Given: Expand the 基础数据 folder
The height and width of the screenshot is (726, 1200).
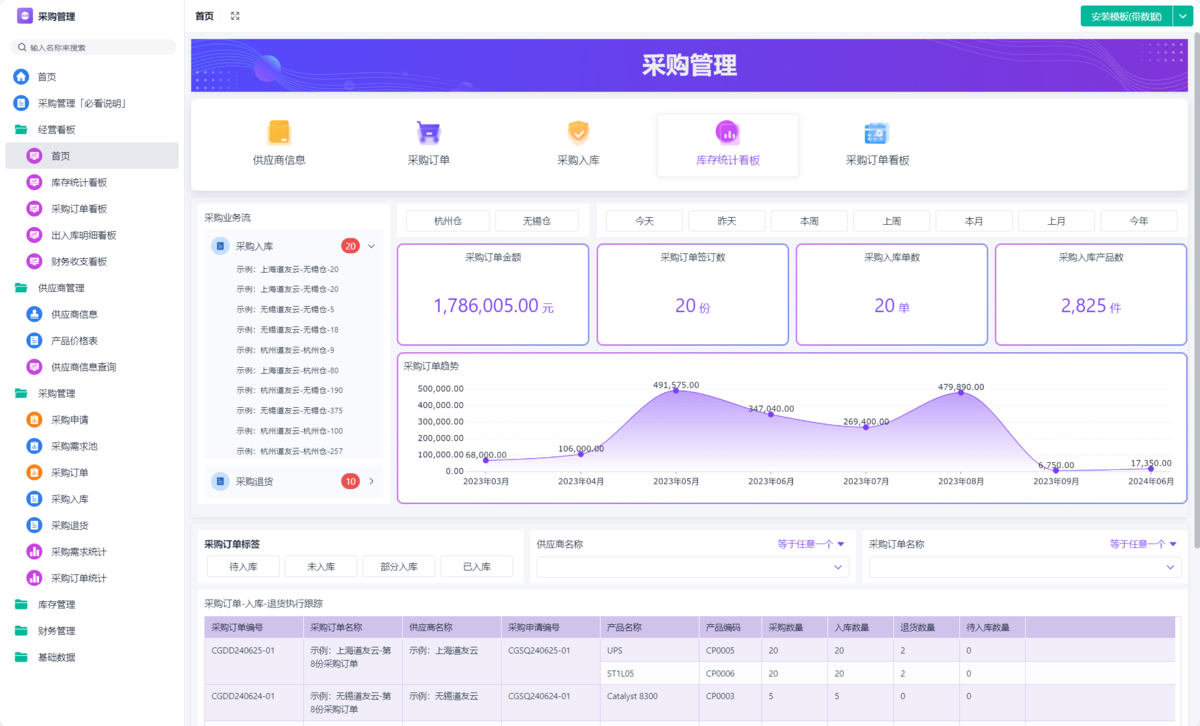Looking at the screenshot, I should click(x=91, y=658).
